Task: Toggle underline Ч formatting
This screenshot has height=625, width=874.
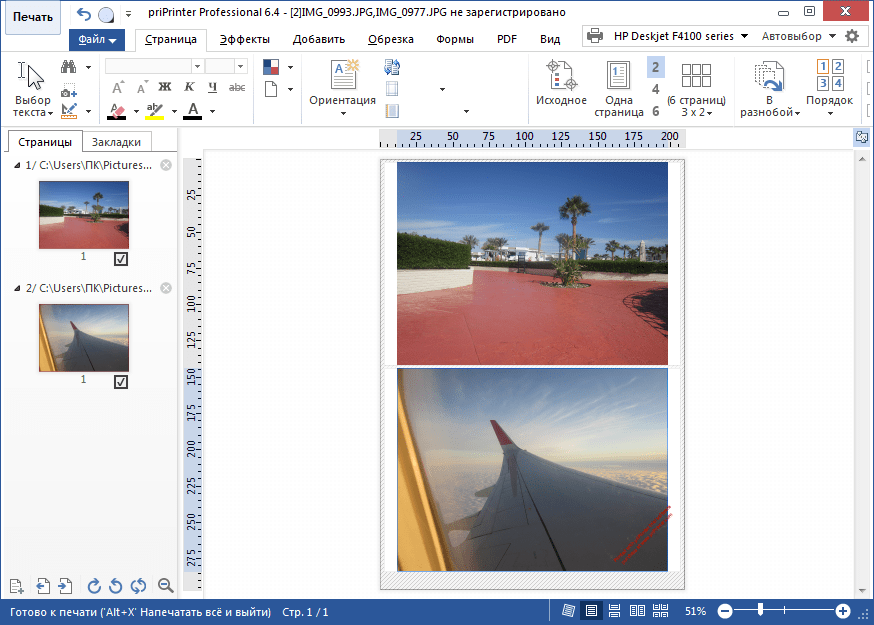Action: point(212,87)
